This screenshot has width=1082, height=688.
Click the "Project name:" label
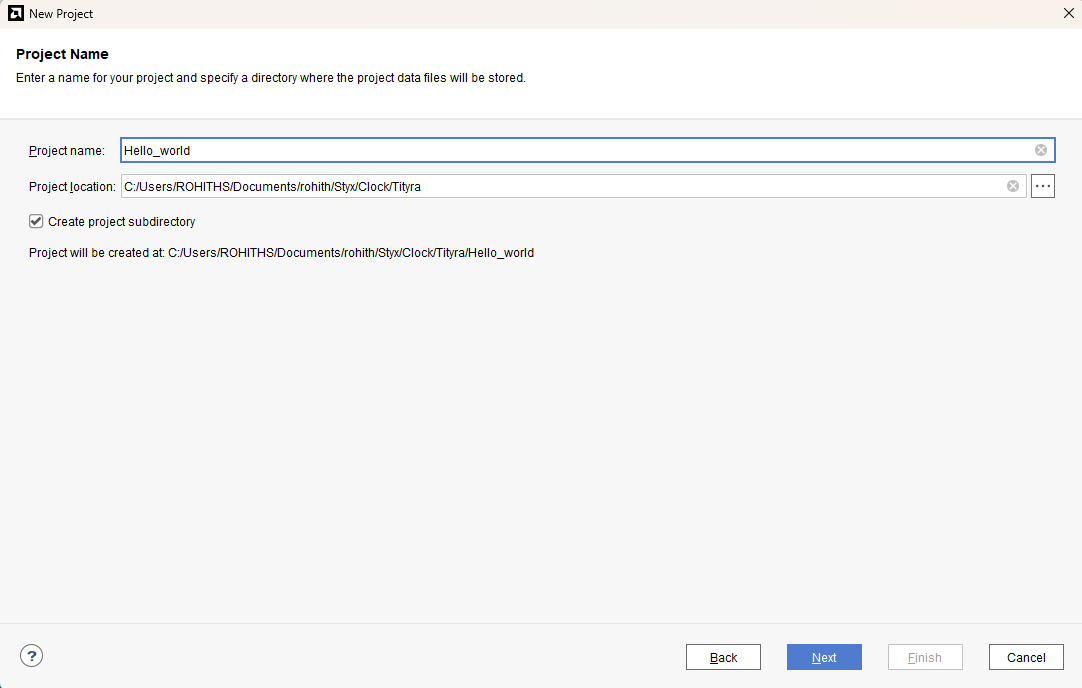pyautogui.click(x=66, y=151)
